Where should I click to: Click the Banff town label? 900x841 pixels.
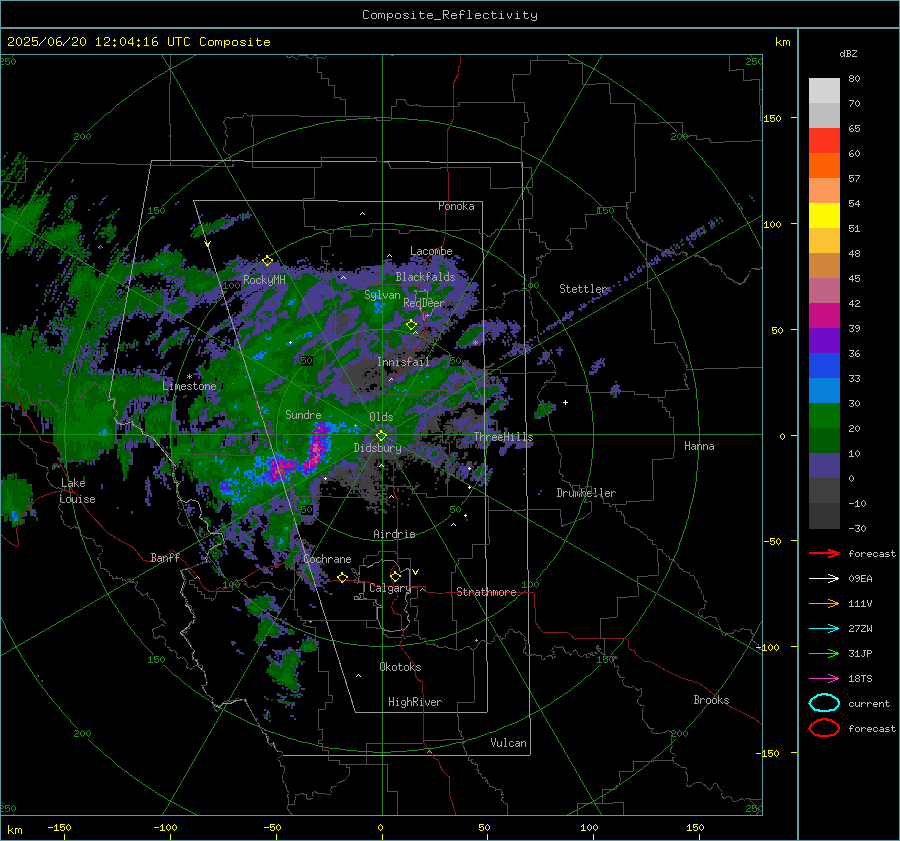(165, 558)
